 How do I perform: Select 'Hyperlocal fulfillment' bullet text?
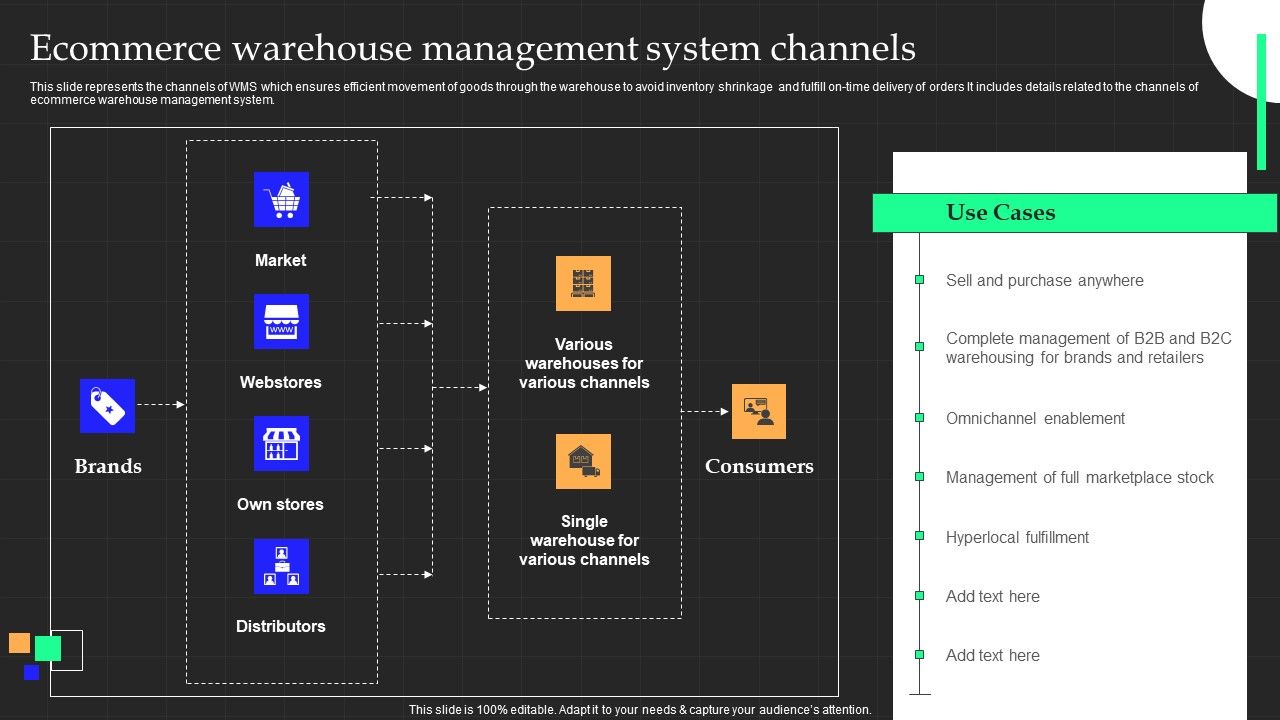(x=1017, y=538)
